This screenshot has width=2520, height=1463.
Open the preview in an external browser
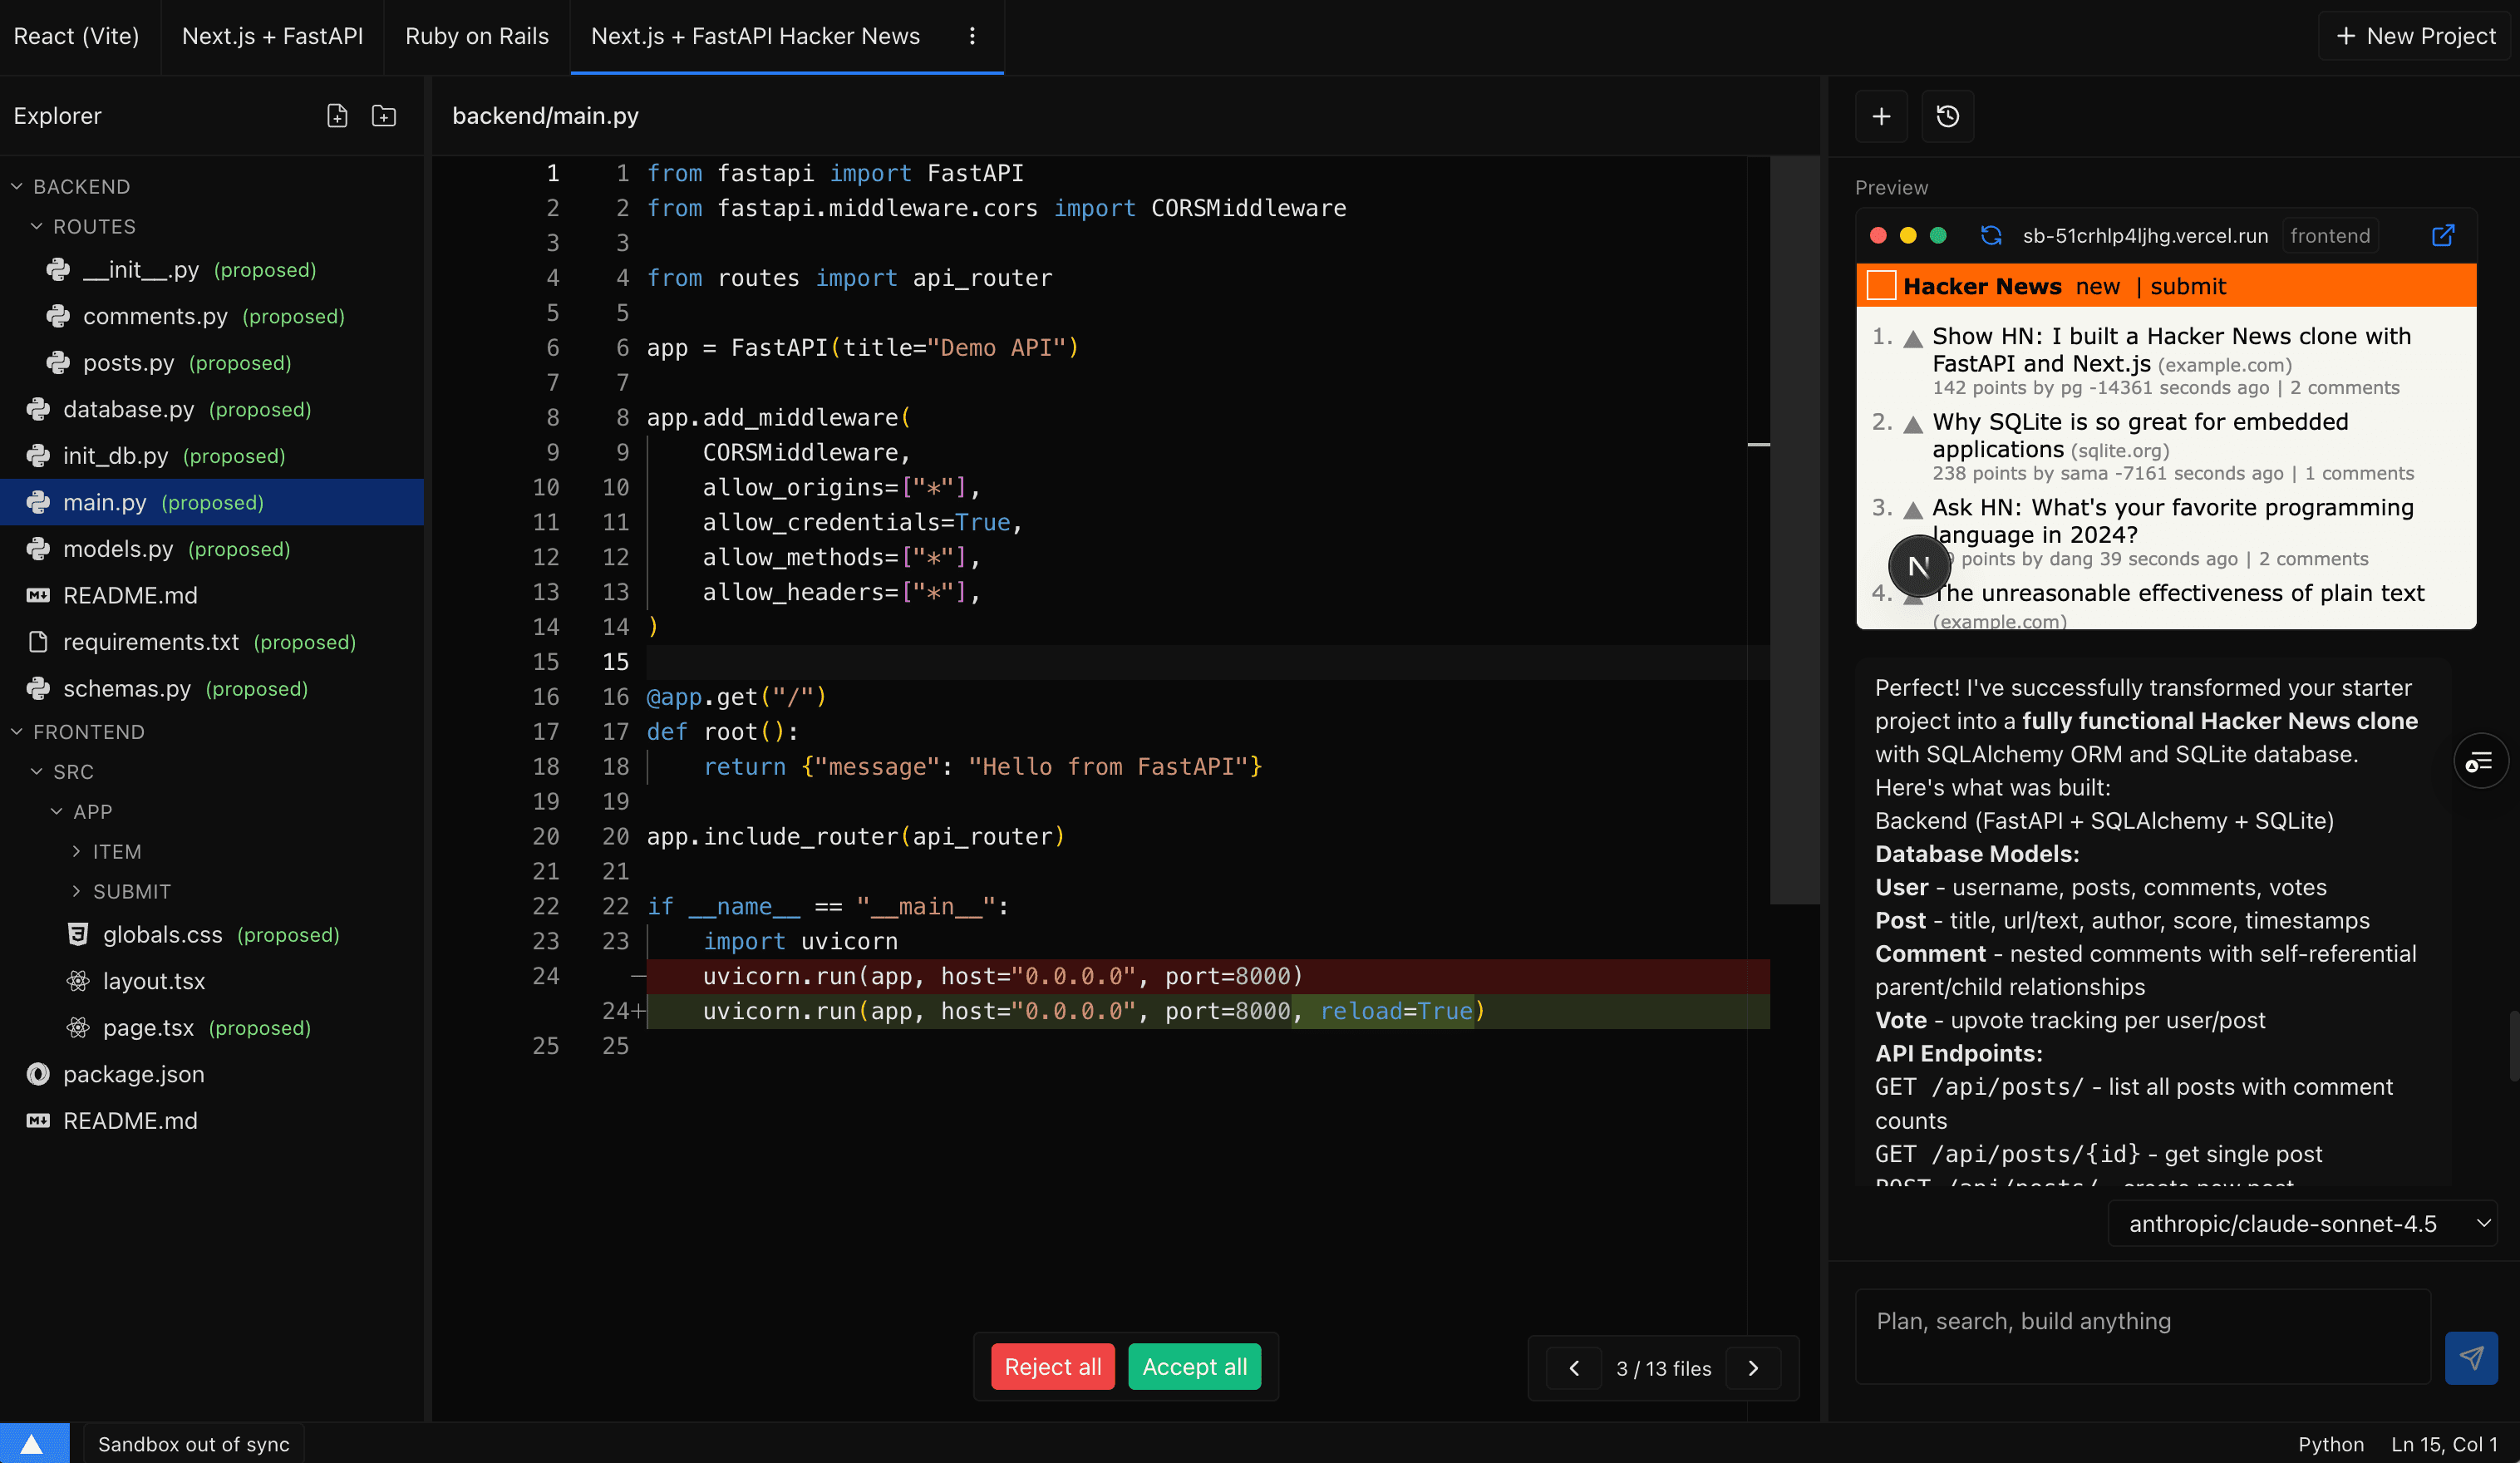click(x=2444, y=235)
